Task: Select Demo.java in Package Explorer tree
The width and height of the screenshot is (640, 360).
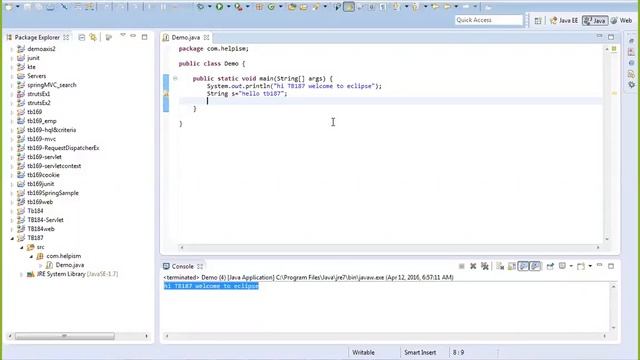Action: pos(69,265)
